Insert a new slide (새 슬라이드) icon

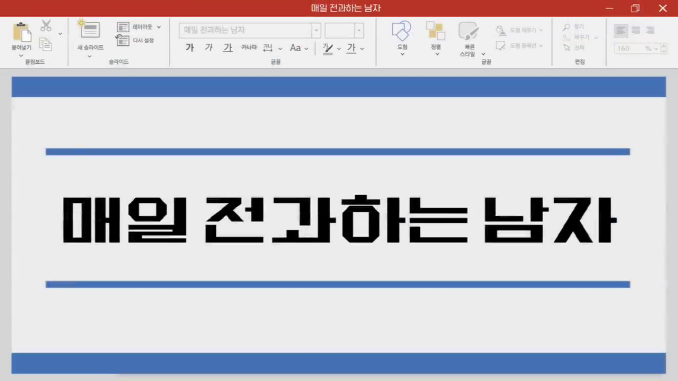pos(89,29)
